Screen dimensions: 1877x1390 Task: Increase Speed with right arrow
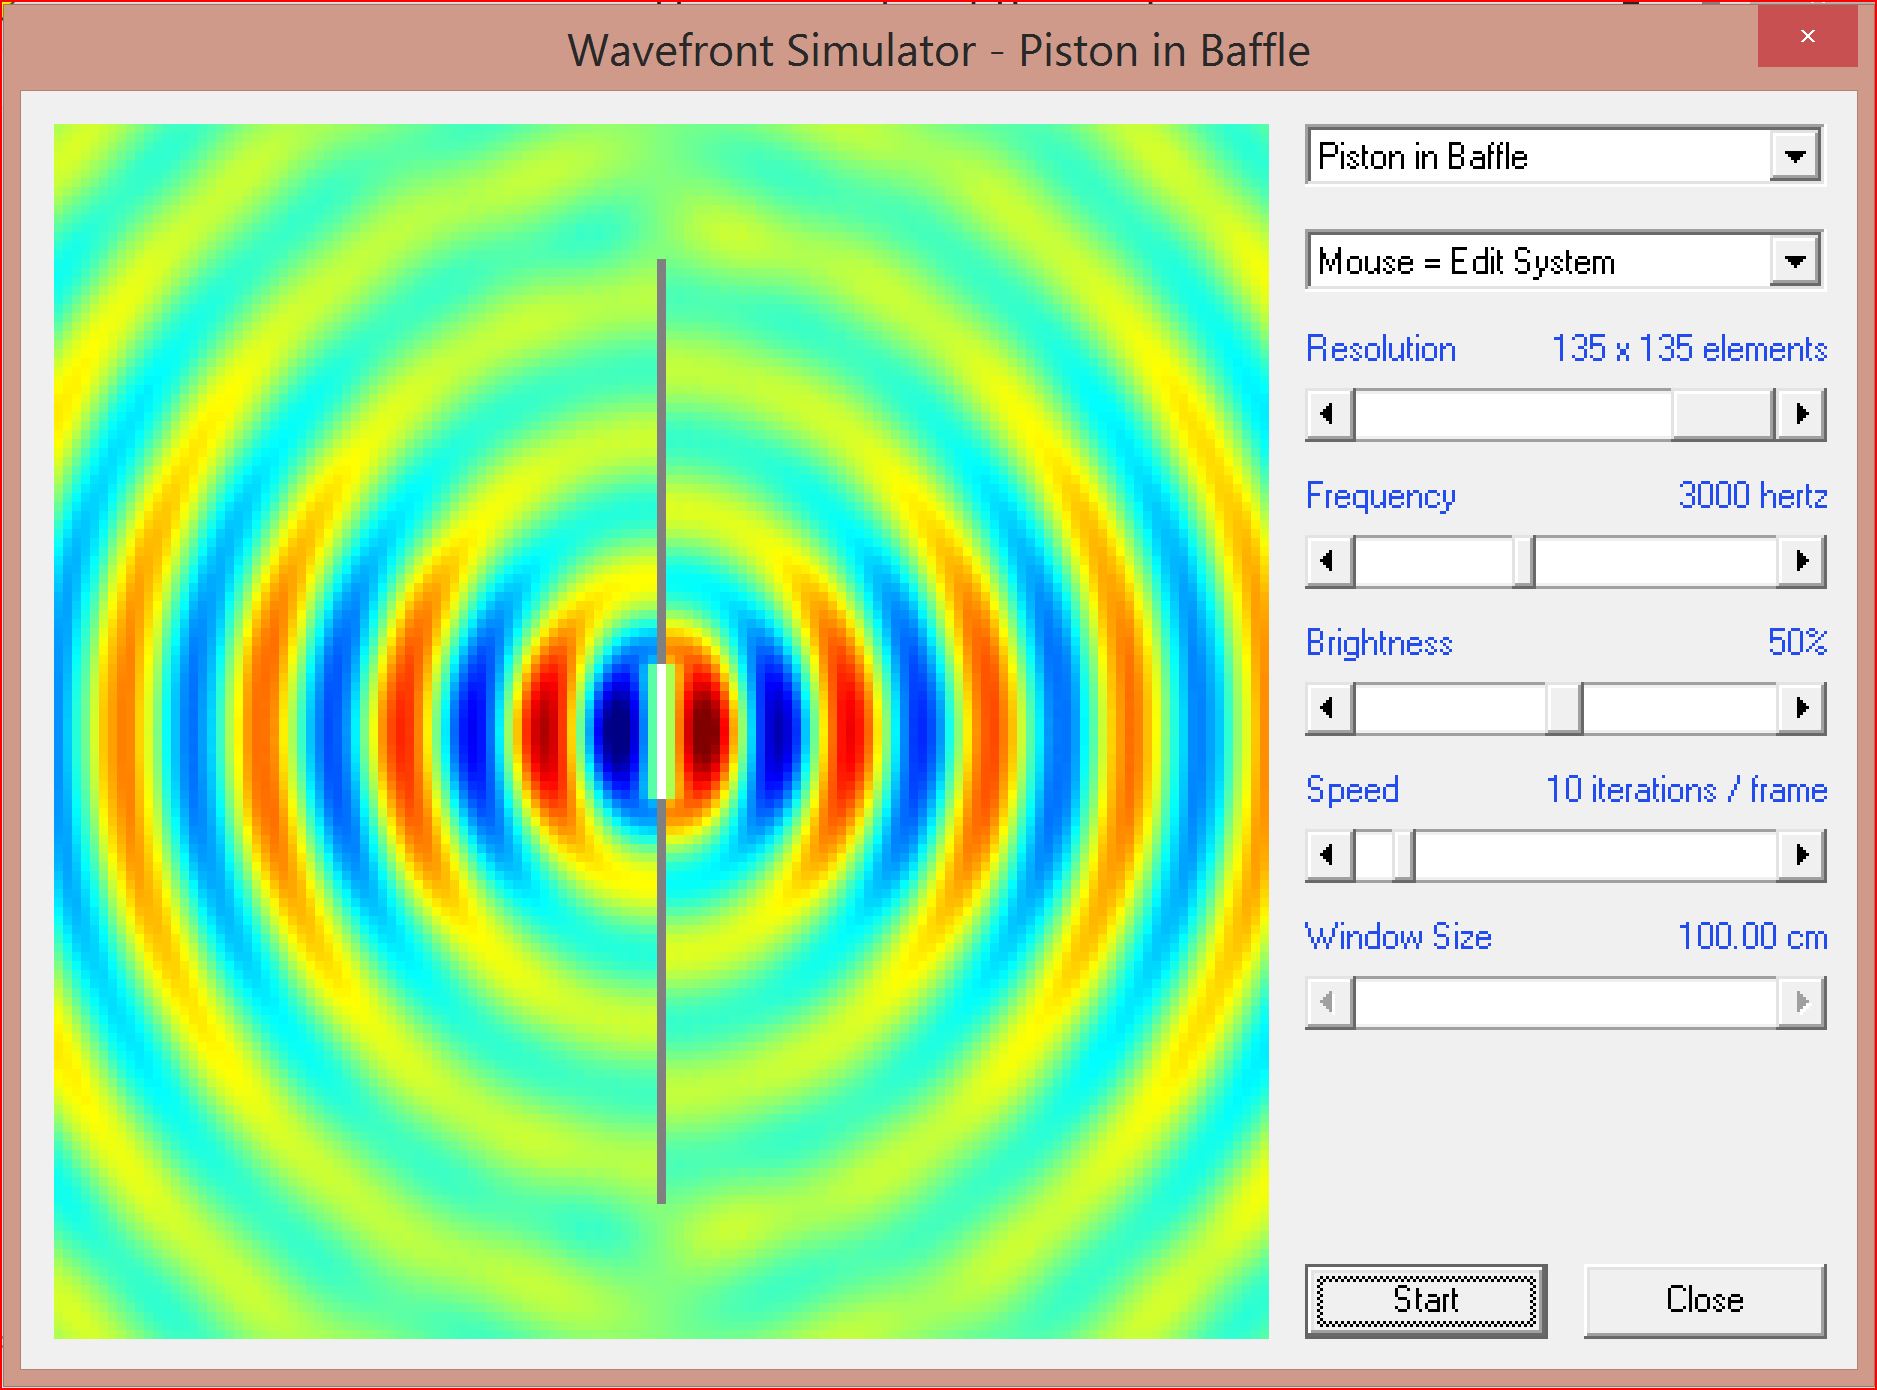[1802, 855]
